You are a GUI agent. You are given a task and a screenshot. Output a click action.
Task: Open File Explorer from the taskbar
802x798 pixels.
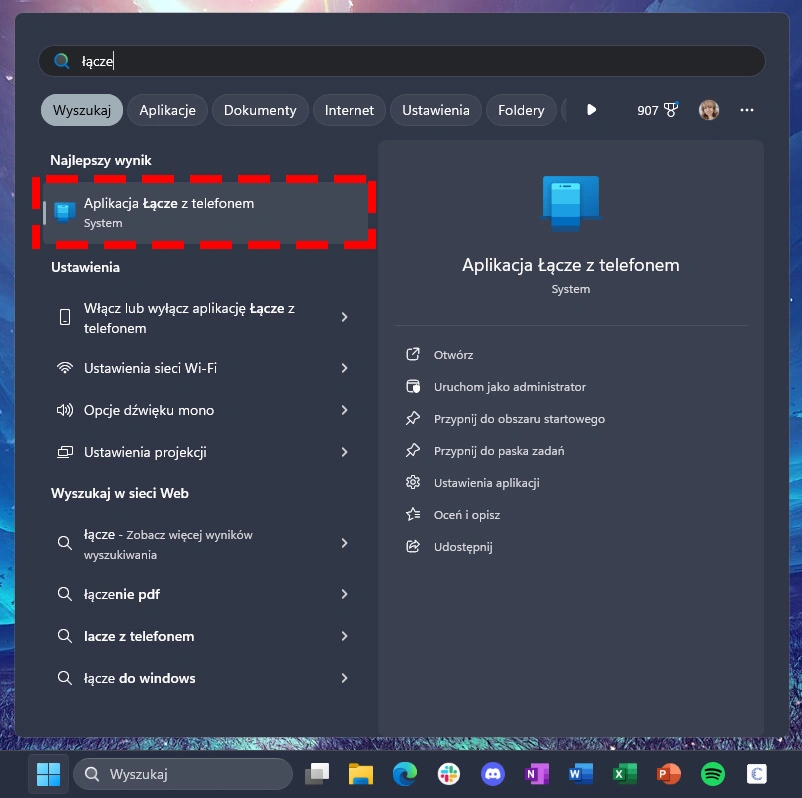click(x=361, y=774)
